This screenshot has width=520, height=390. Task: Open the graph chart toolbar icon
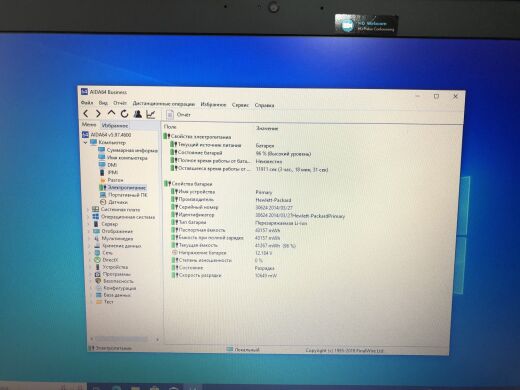click(x=151, y=115)
